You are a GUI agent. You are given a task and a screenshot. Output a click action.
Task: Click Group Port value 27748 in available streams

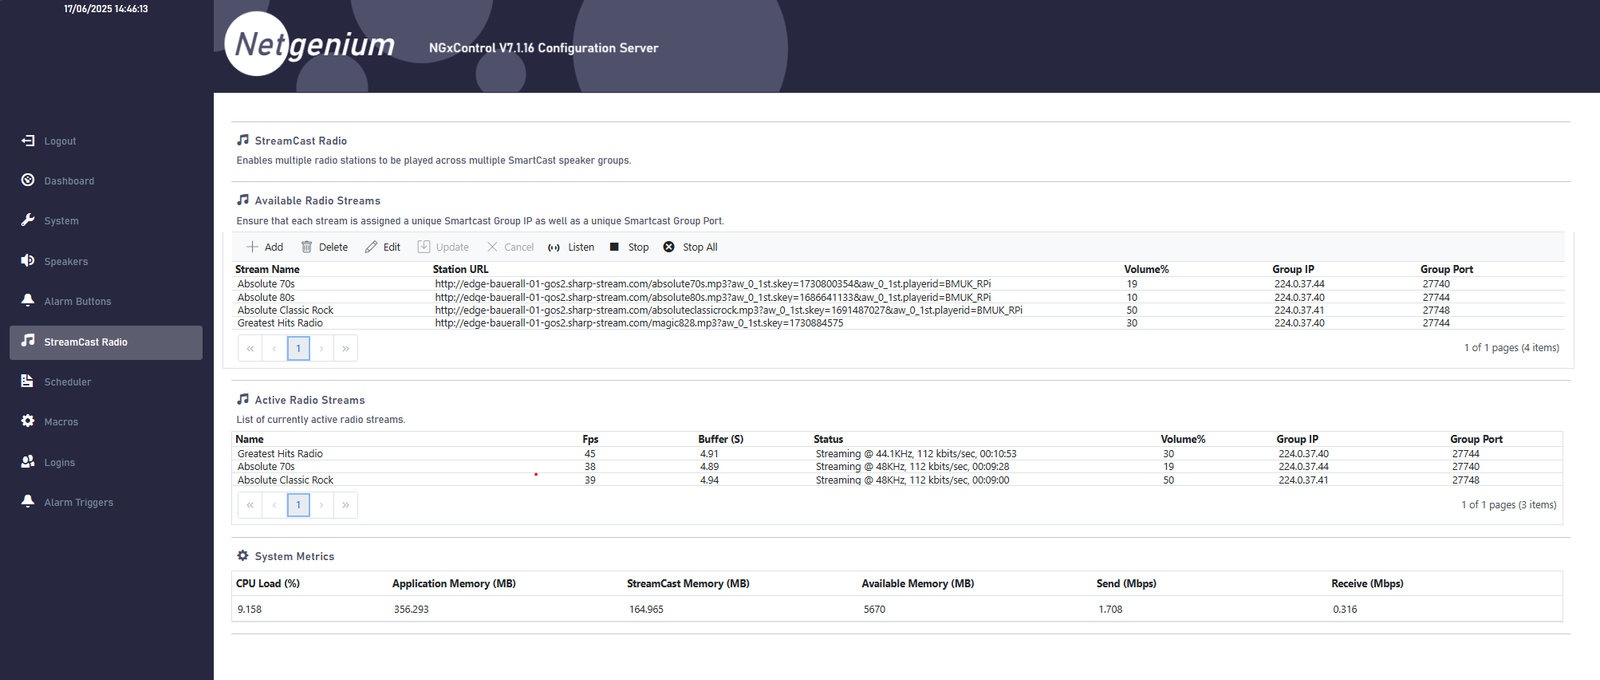coord(1436,310)
